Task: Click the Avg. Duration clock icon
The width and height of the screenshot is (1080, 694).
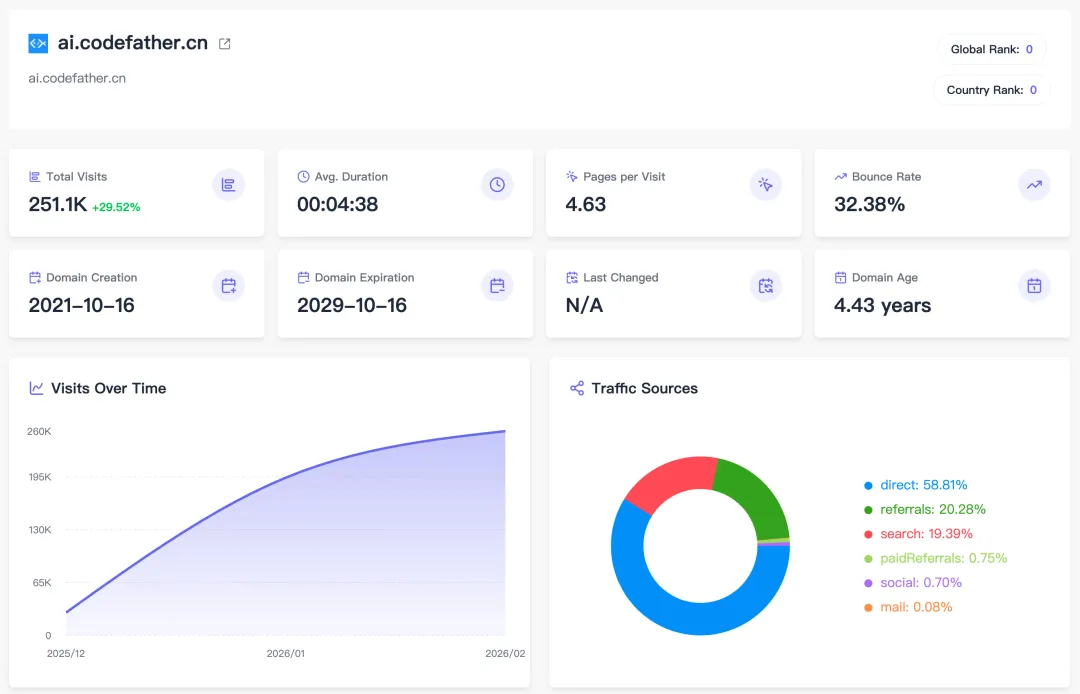Action: coord(497,185)
